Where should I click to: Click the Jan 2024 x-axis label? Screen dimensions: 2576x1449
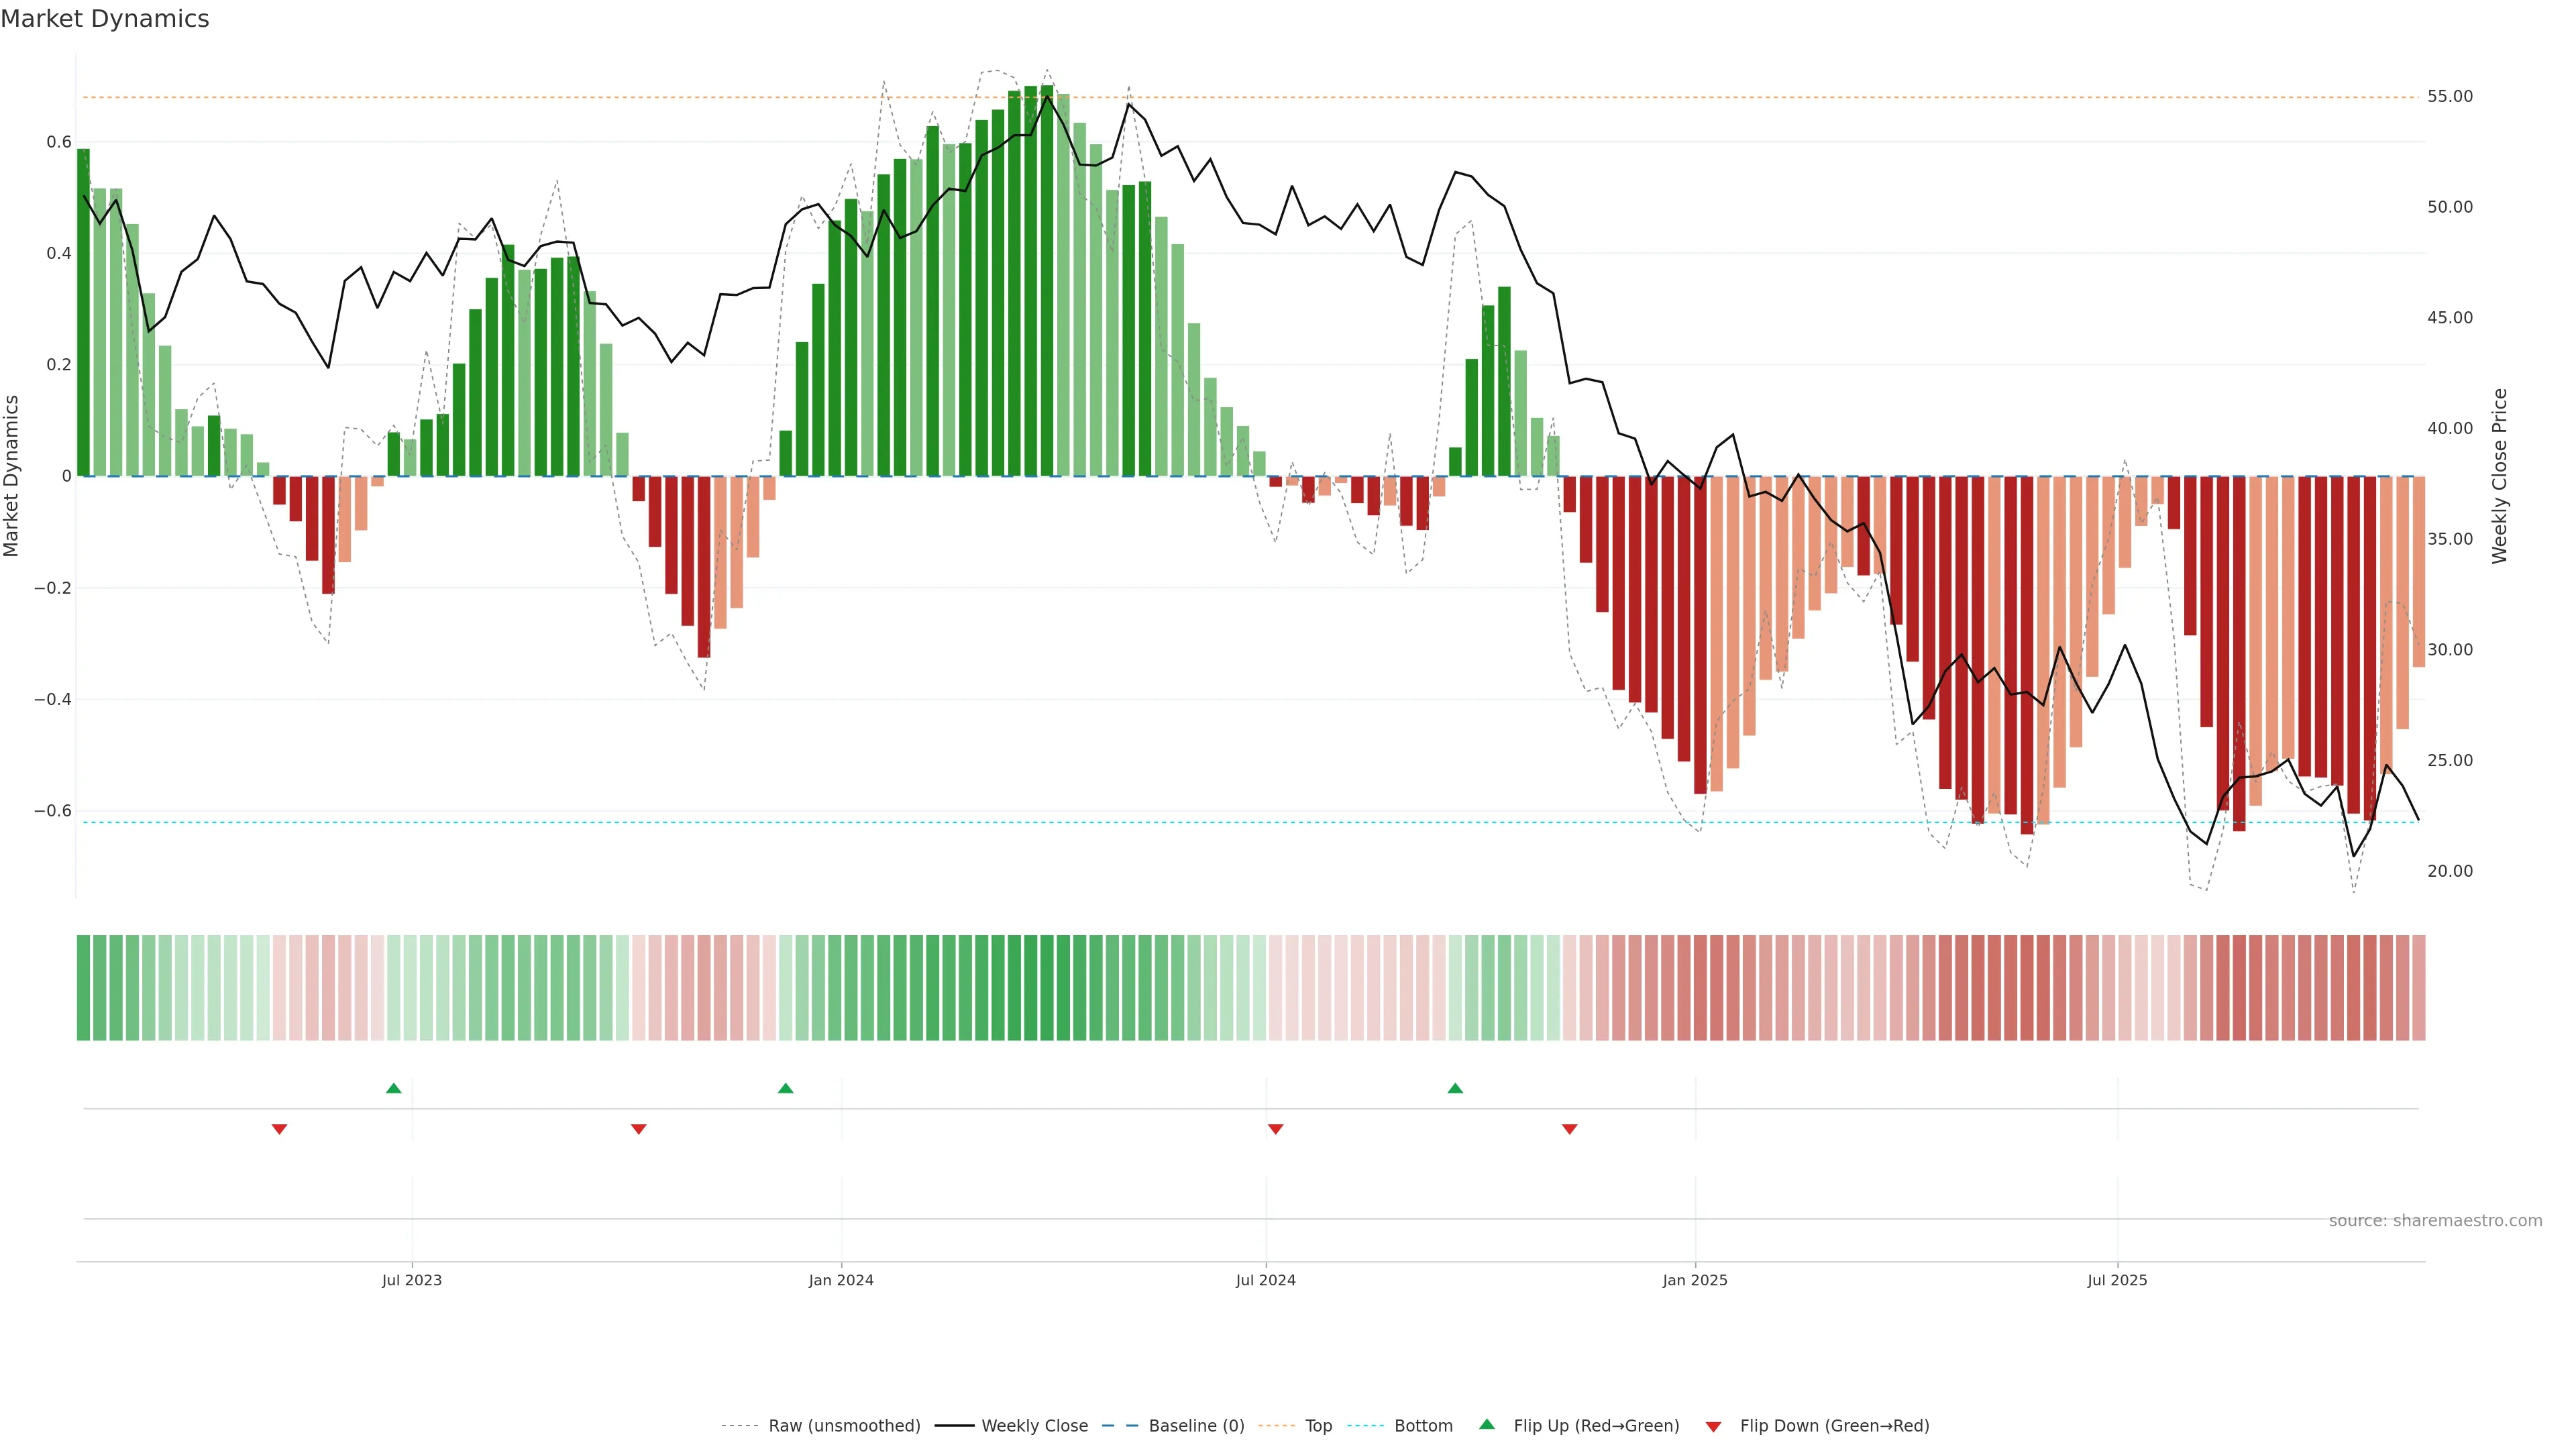coord(841,1280)
